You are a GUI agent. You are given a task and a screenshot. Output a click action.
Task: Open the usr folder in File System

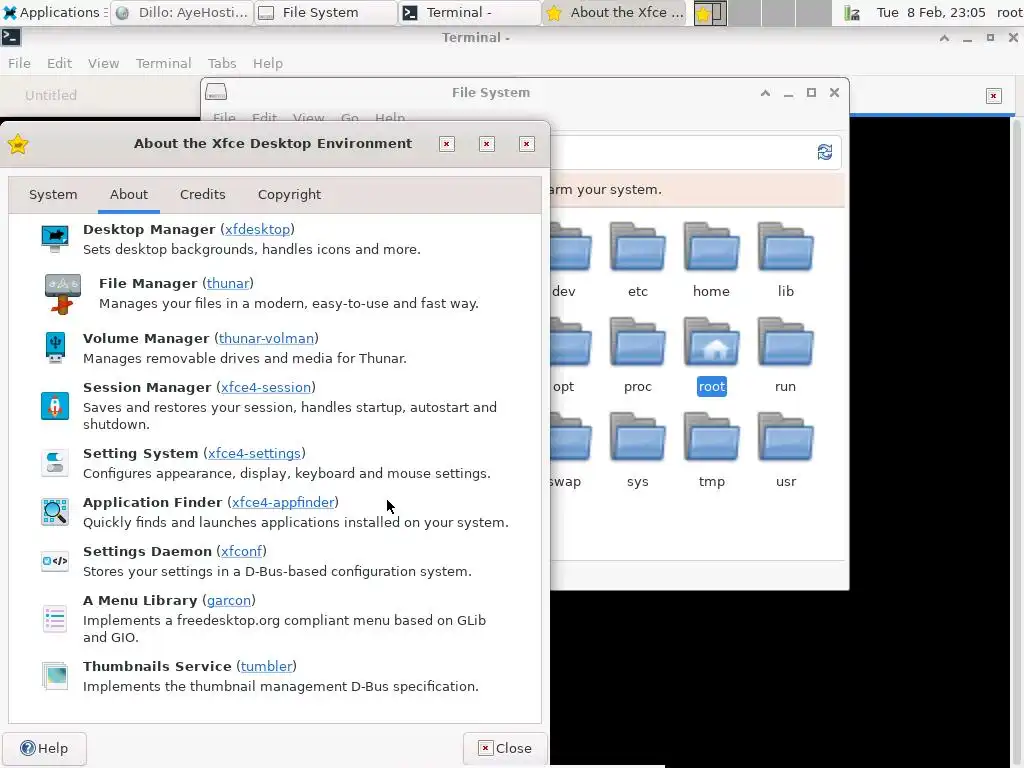(785, 437)
